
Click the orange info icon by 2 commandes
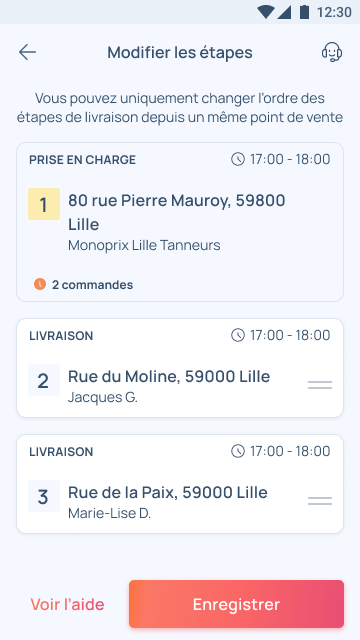pos(40,284)
